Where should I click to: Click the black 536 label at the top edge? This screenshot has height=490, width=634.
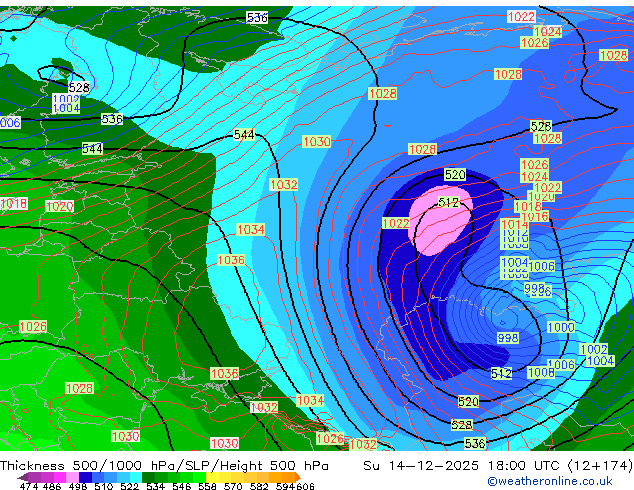coord(257,17)
